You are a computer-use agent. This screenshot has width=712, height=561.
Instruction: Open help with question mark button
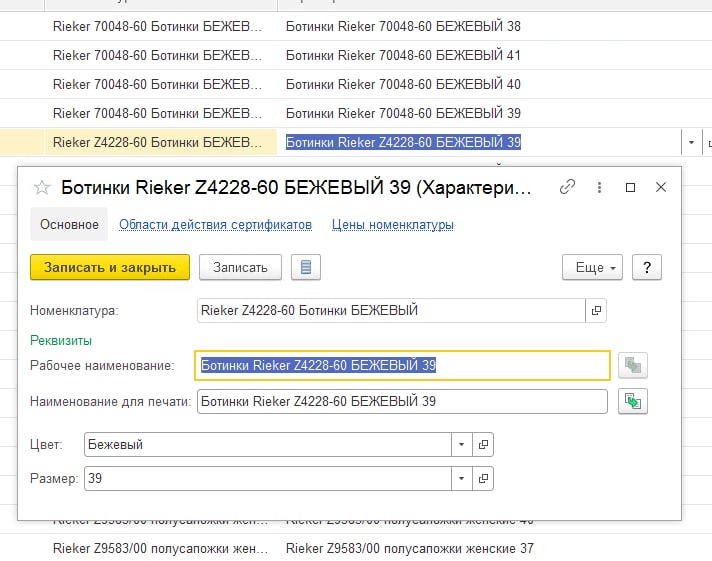pyautogui.click(x=647, y=267)
